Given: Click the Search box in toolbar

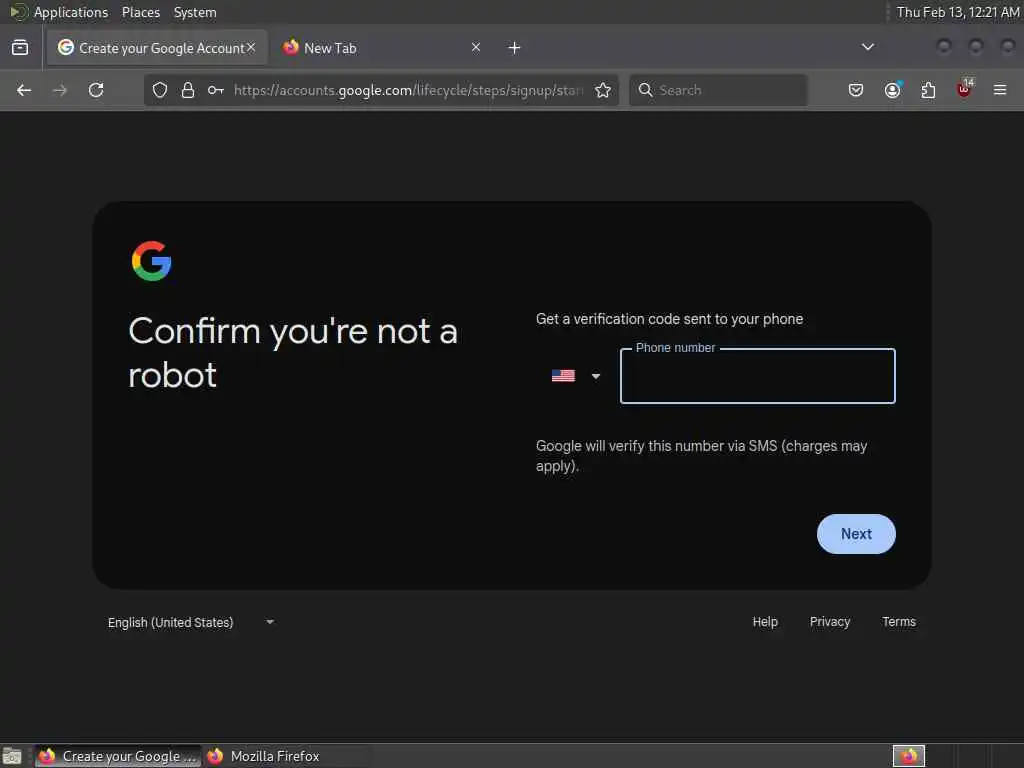Looking at the screenshot, I should 718,90.
